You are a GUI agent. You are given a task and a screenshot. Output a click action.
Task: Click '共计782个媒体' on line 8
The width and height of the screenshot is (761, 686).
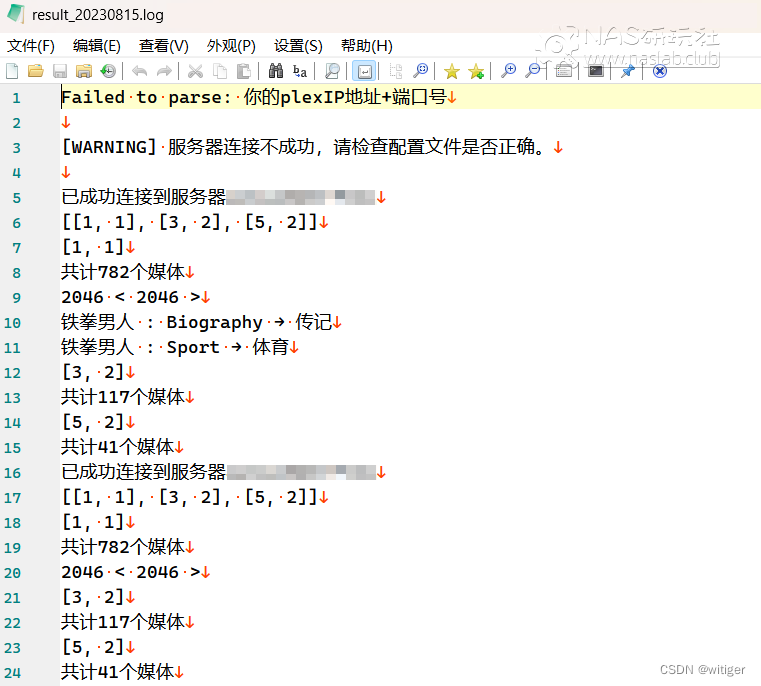[x=123, y=272]
